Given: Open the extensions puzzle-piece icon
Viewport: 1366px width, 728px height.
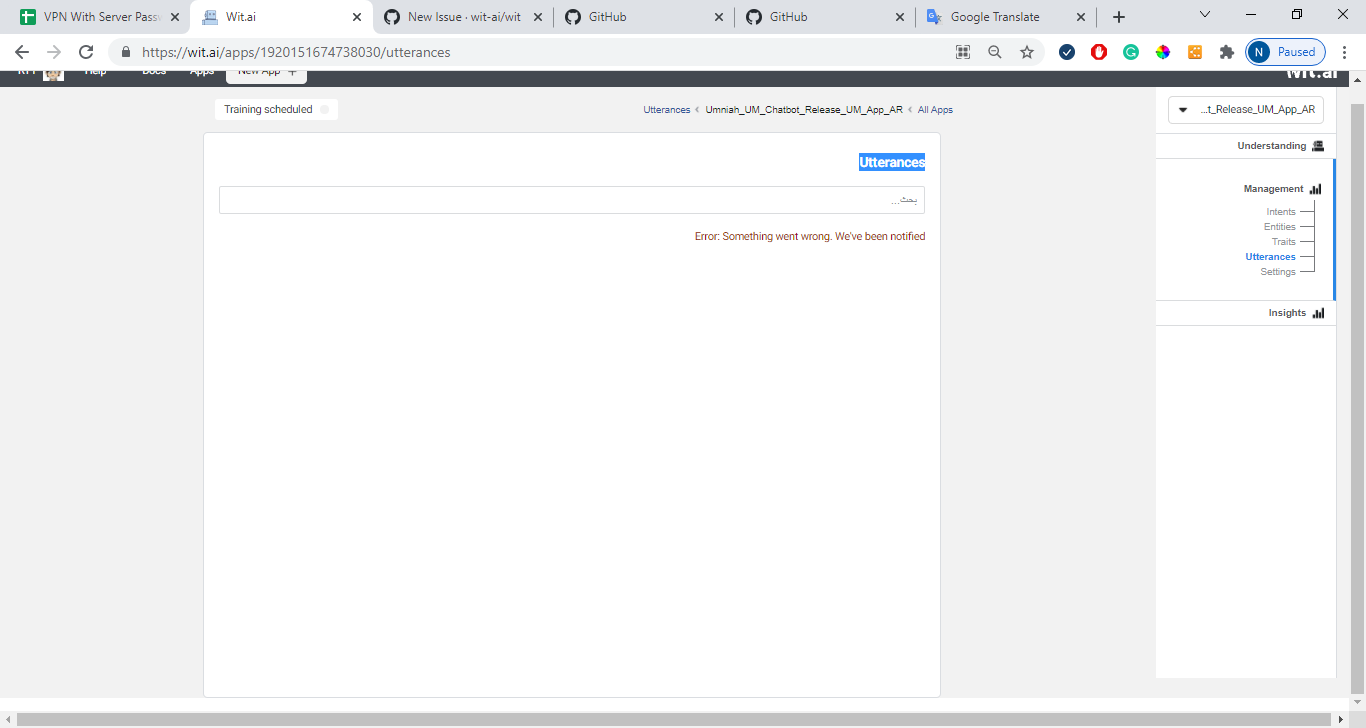Looking at the screenshot, I should coord(1227,51).
